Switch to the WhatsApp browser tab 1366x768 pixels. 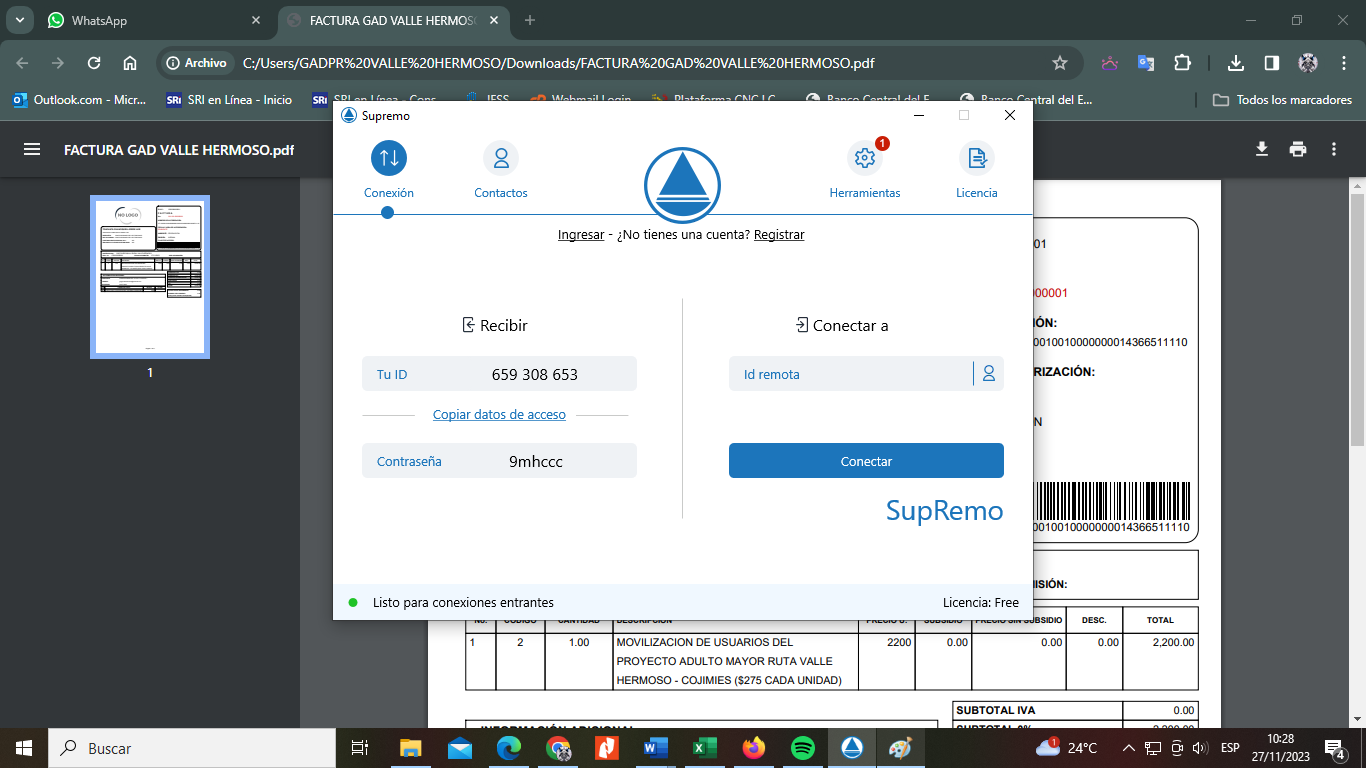click(150, 20)
